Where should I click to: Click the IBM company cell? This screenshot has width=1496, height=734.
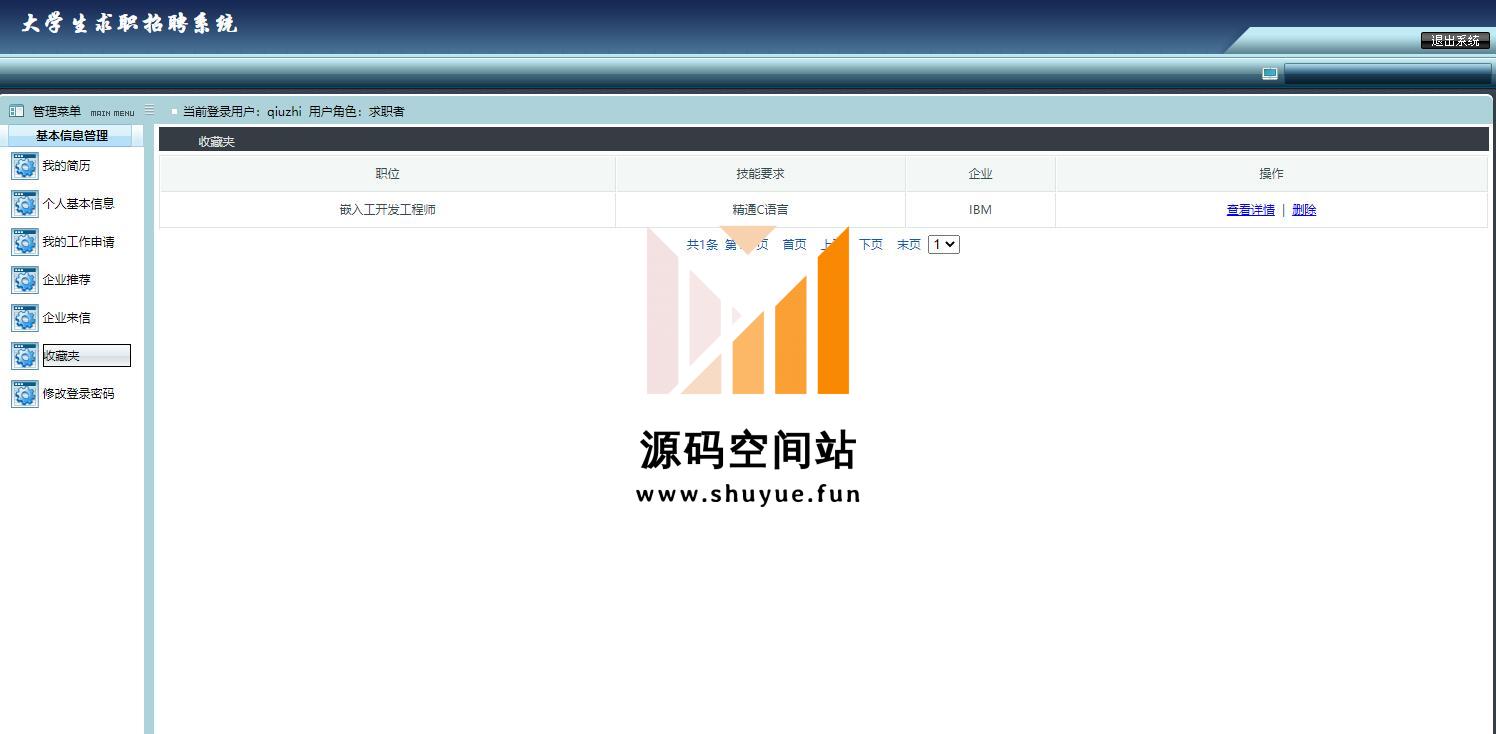tap(980, 210)
